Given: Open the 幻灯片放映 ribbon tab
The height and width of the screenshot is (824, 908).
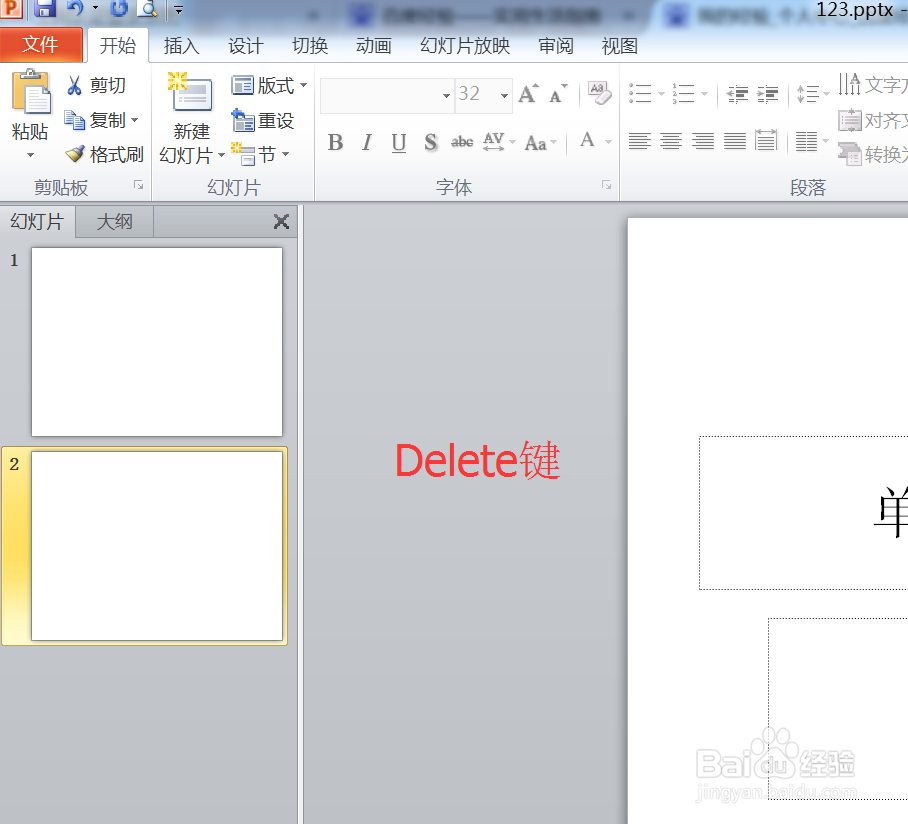Looking at the screenshot, I should (x=464, y=46).
